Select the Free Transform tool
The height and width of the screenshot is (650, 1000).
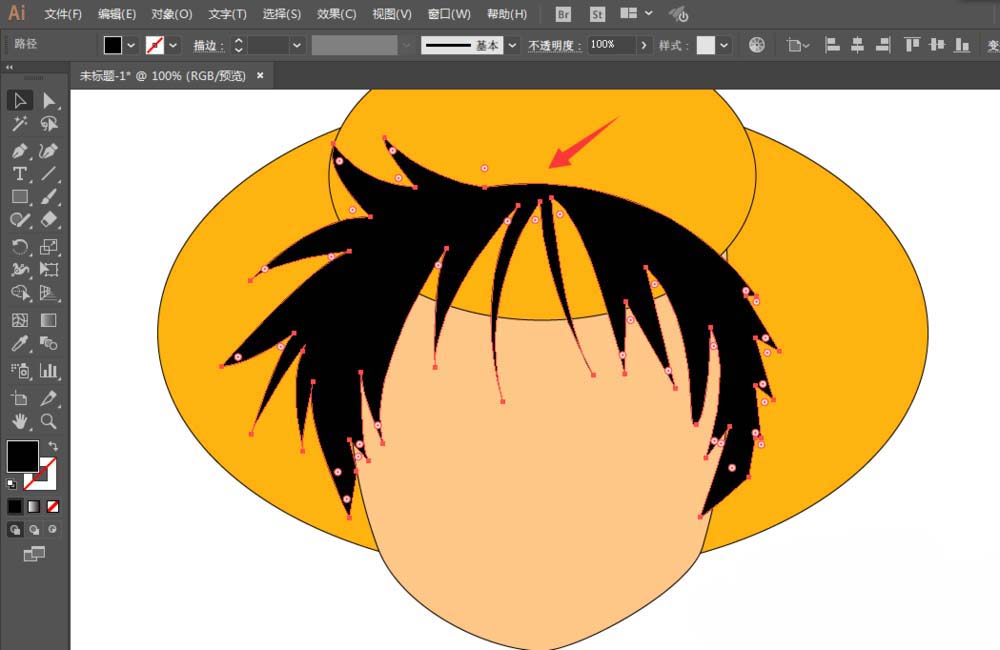tap(48, 269)
